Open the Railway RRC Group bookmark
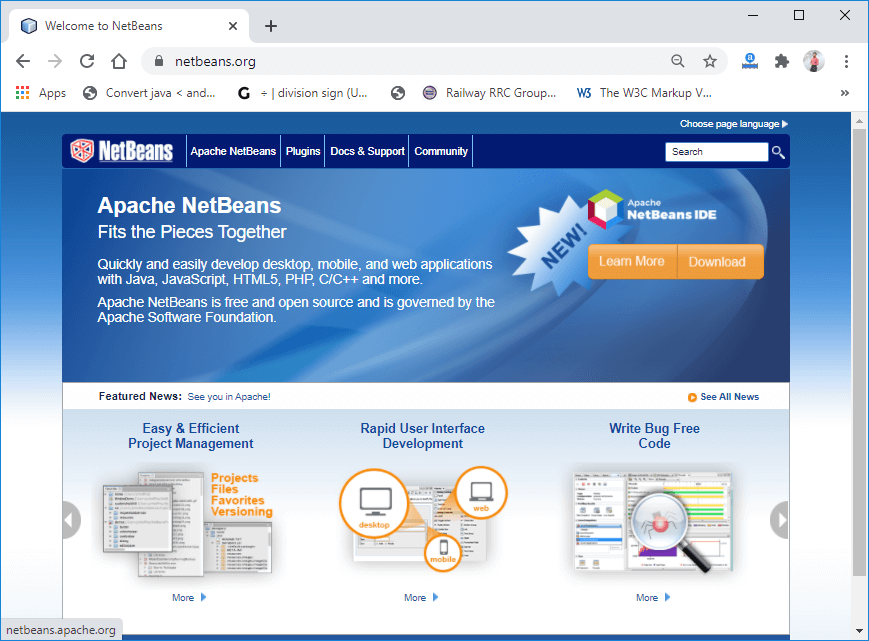869x641 pixels. coord(489,93)
